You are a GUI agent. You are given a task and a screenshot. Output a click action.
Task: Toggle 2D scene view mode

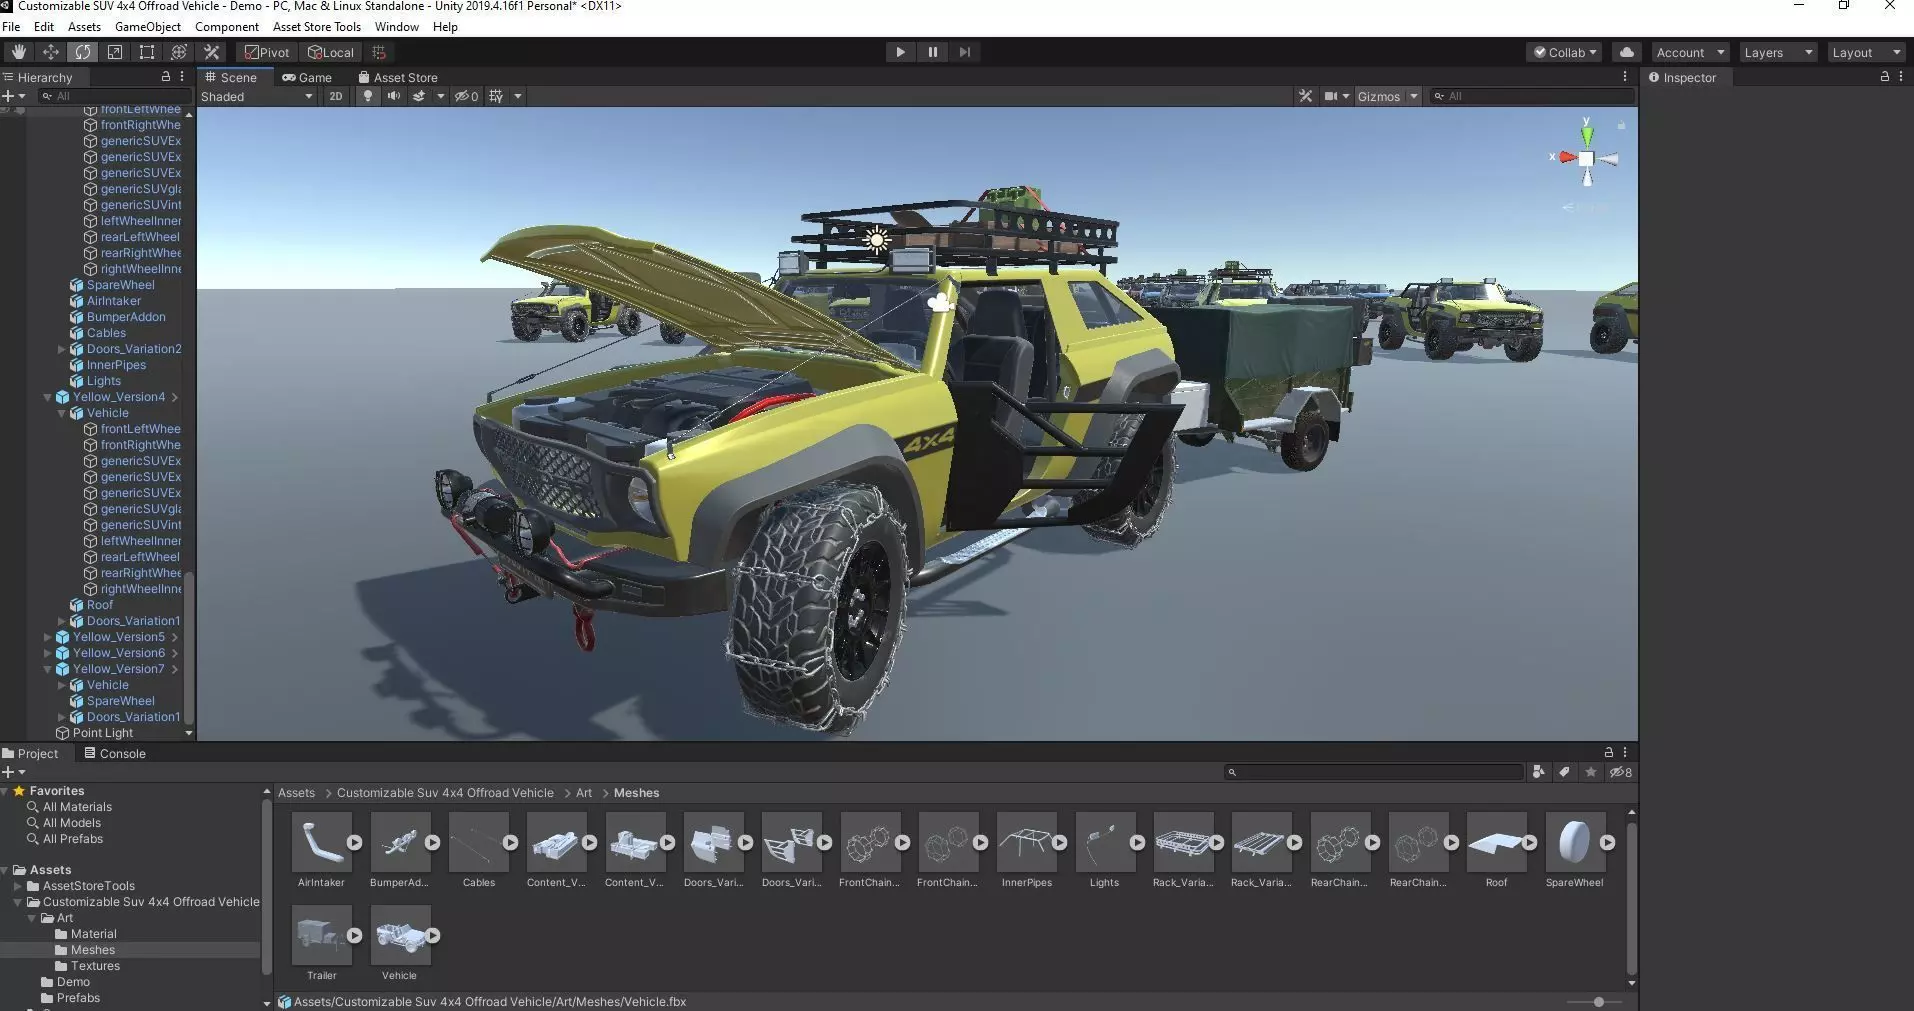point(336,96)
